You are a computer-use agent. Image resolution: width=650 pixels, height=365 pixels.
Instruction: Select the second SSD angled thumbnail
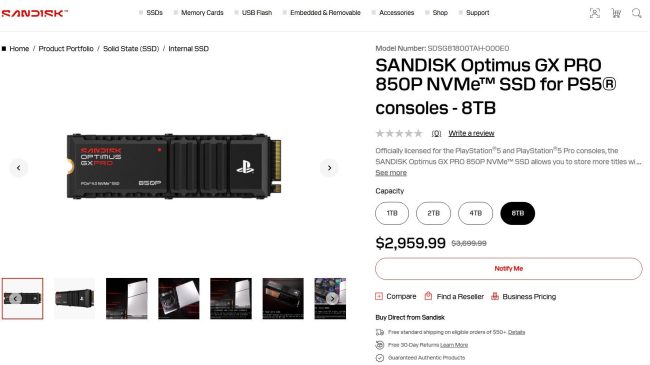point(75,299)
